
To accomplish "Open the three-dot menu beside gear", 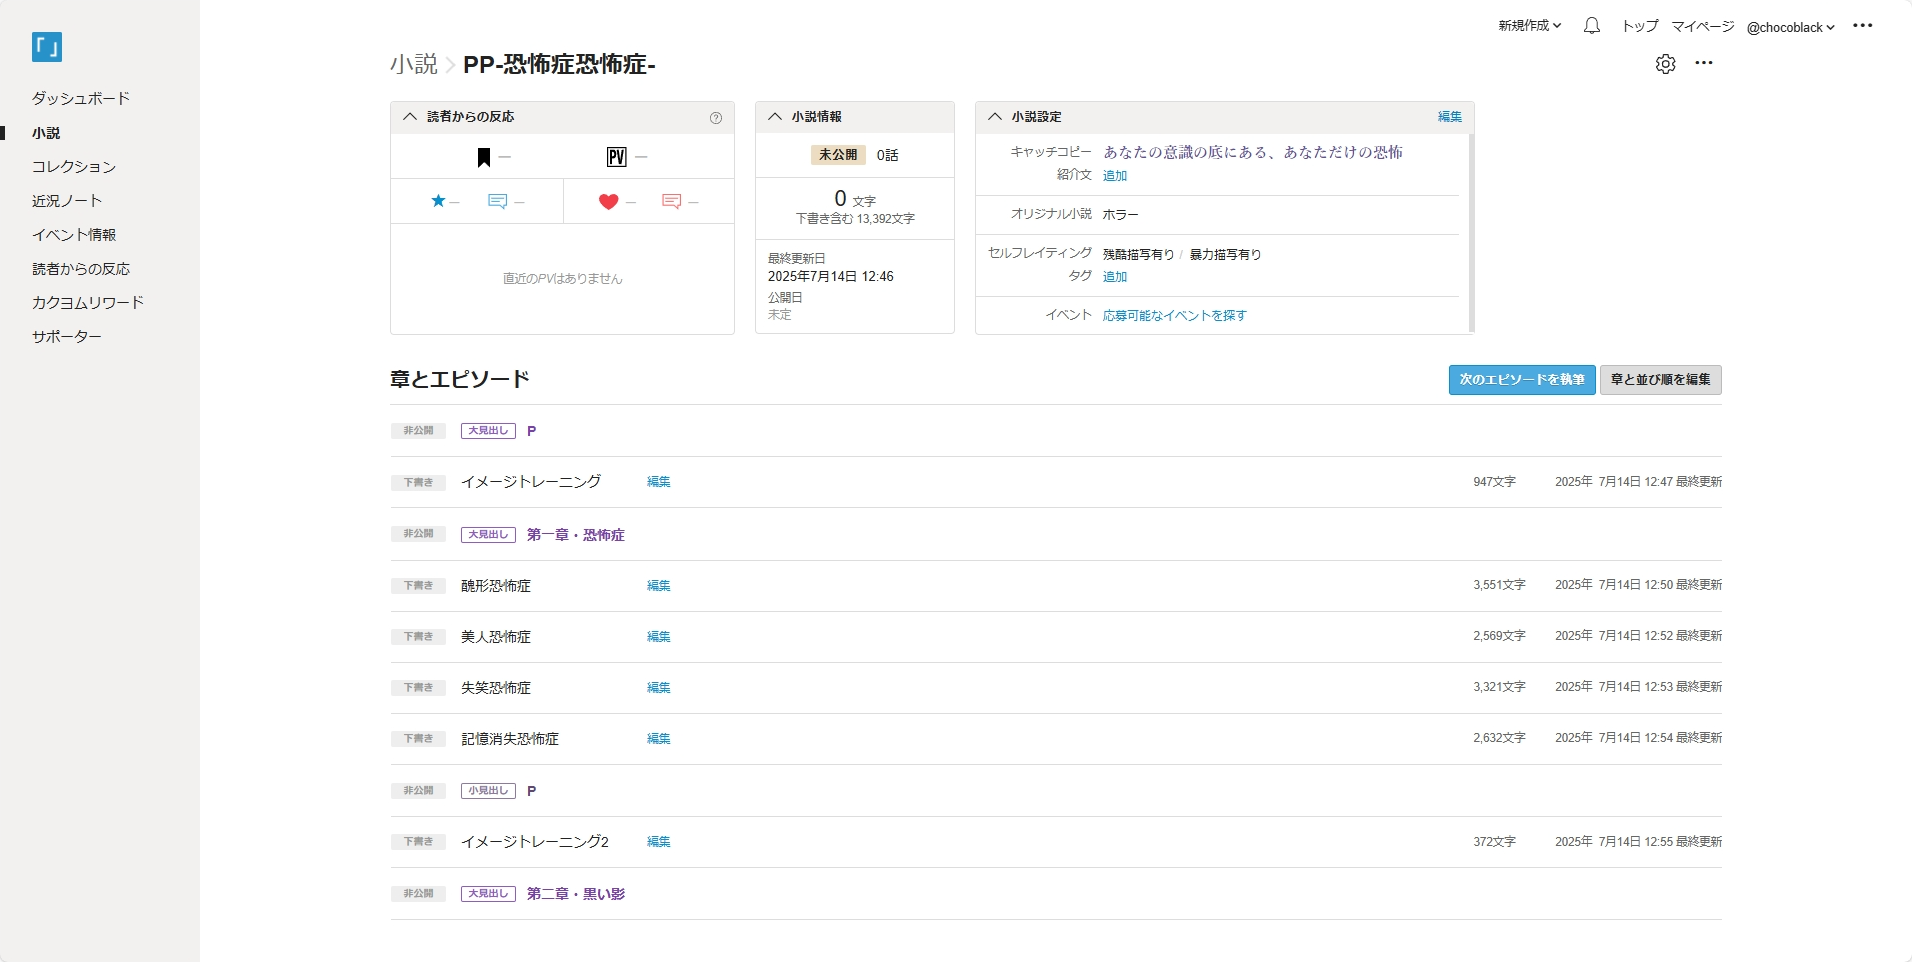I will click(x=1704, y=64).
